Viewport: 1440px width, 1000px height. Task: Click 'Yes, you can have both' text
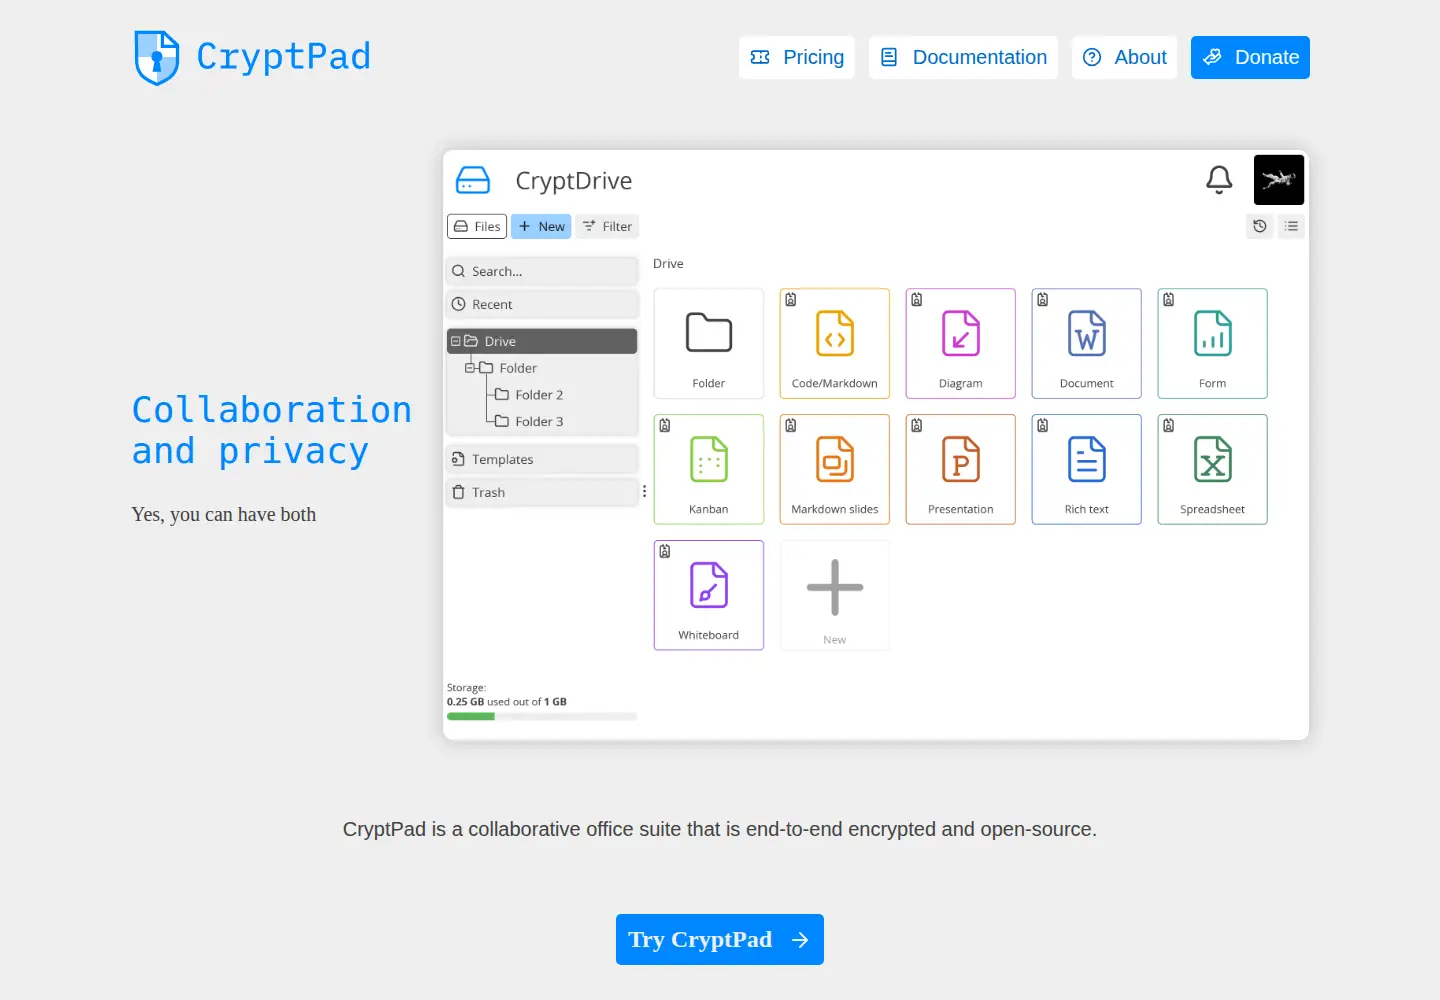click(x=224, y=514)
